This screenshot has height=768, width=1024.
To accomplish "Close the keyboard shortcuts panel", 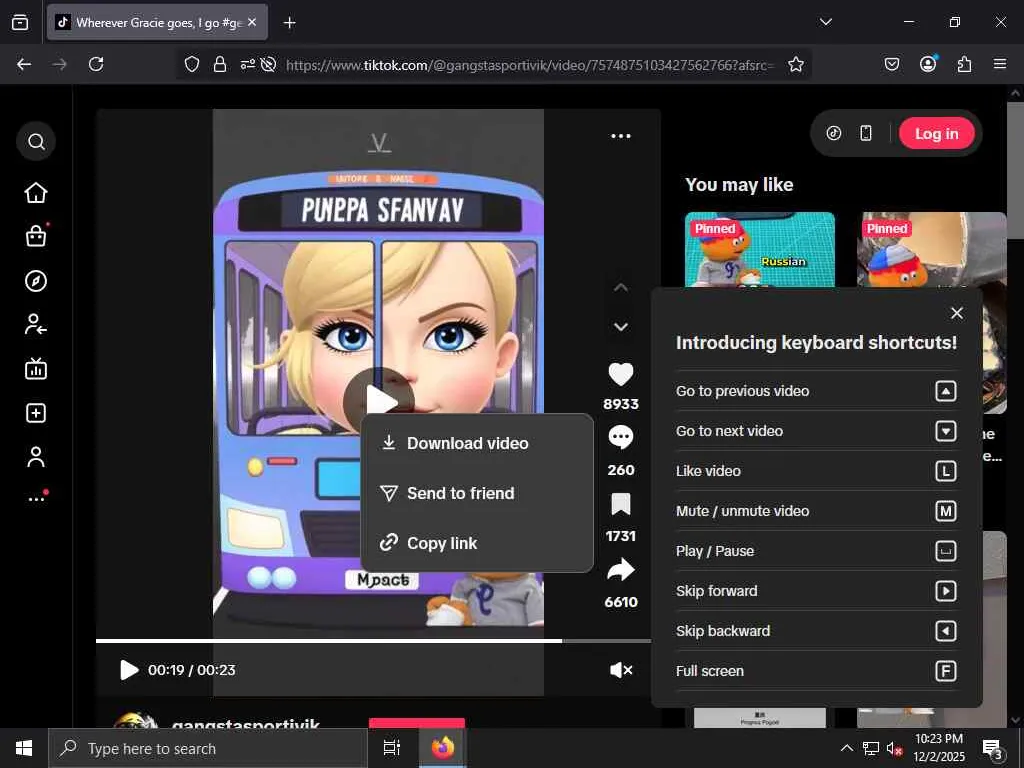I will 957,313.
